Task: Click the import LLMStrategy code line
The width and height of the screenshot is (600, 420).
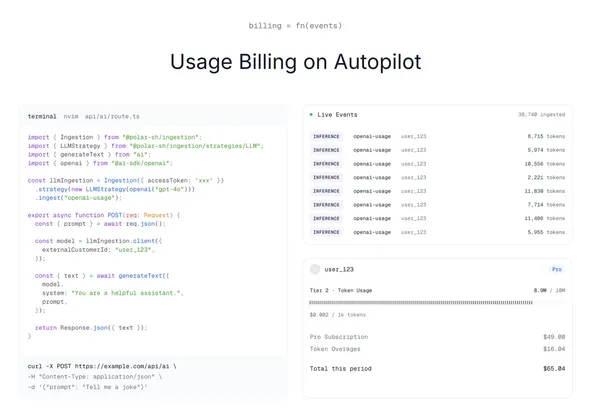Action: (146, 146)
